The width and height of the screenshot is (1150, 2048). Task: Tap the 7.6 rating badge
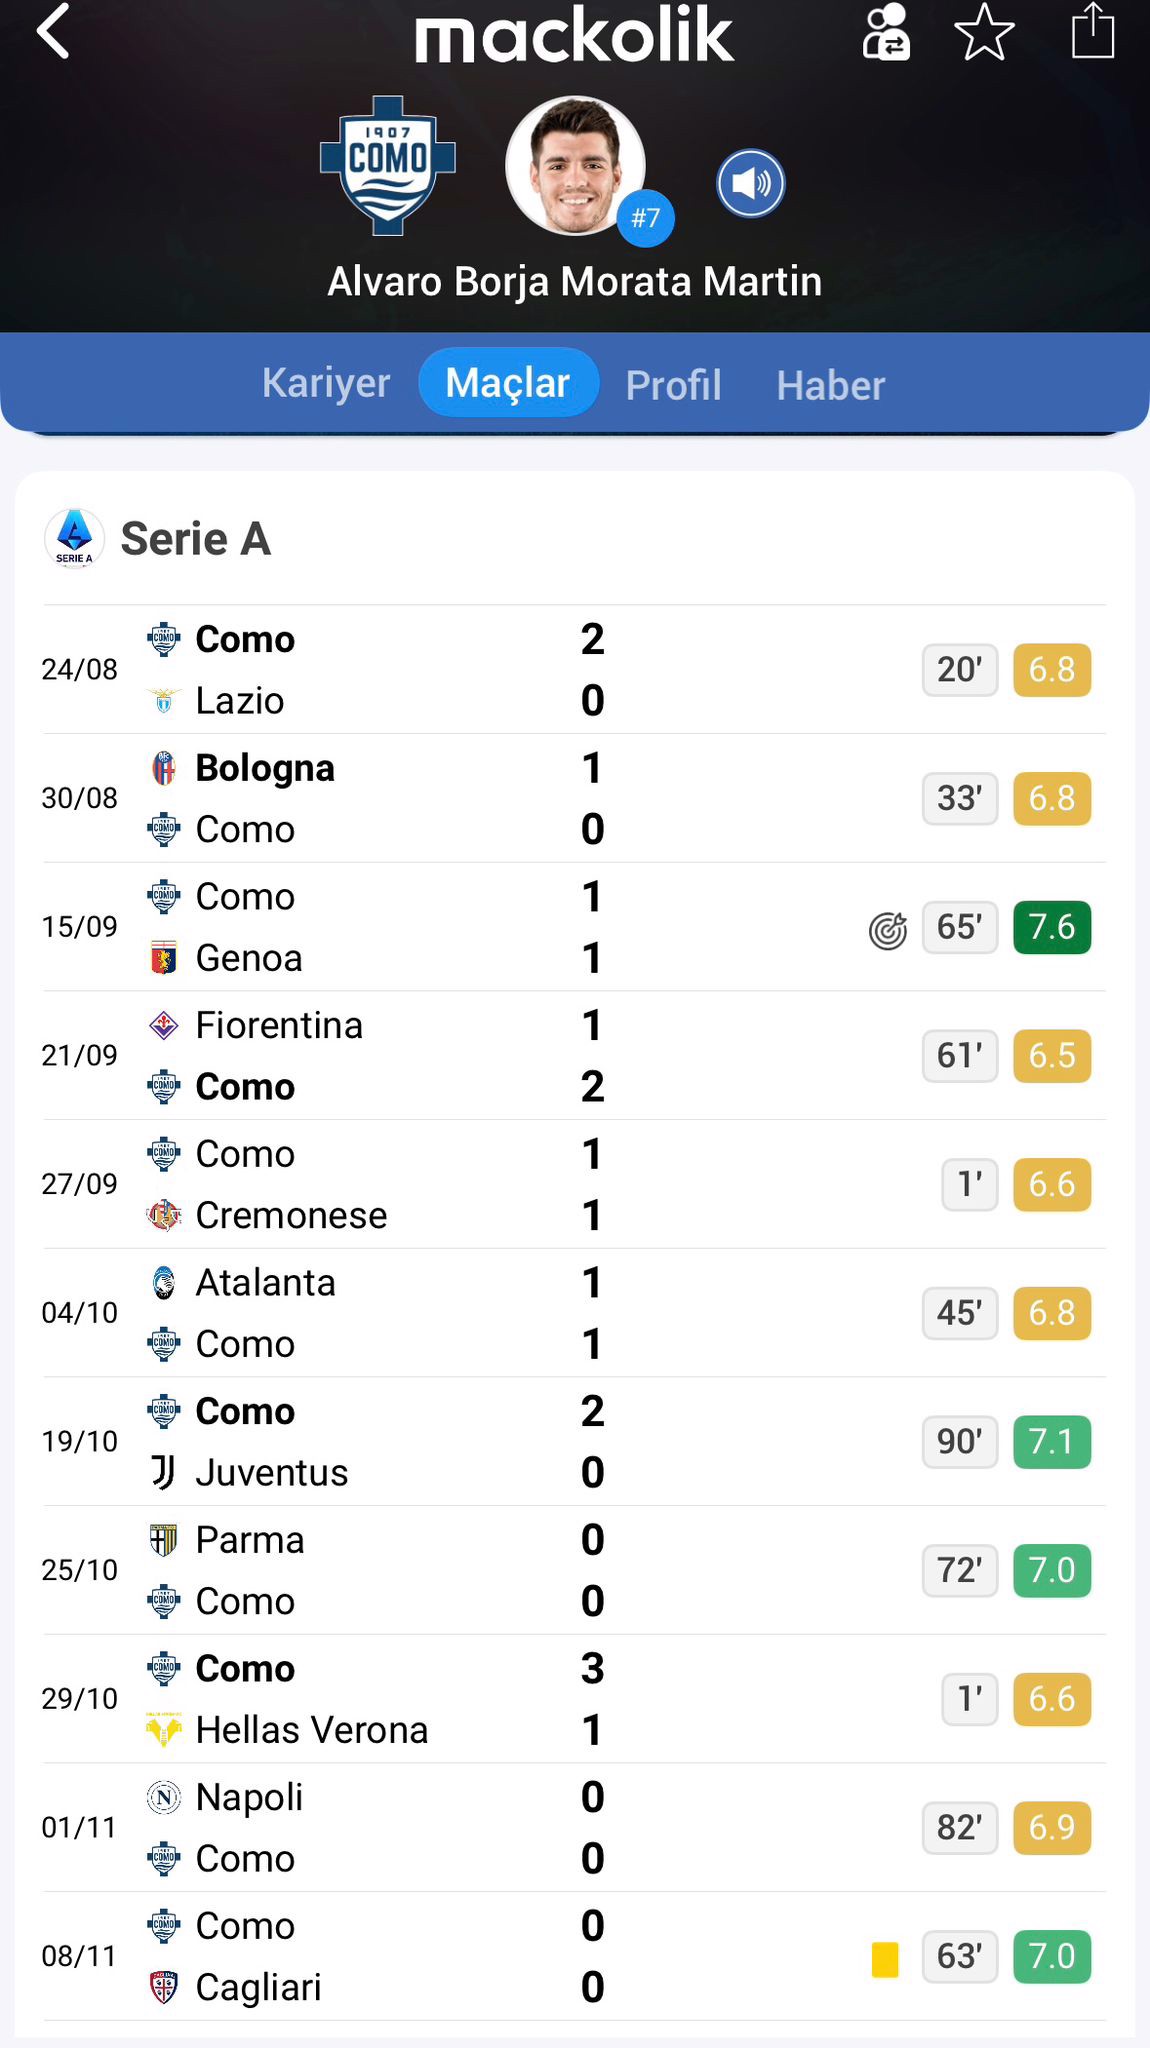(1051, 928)
